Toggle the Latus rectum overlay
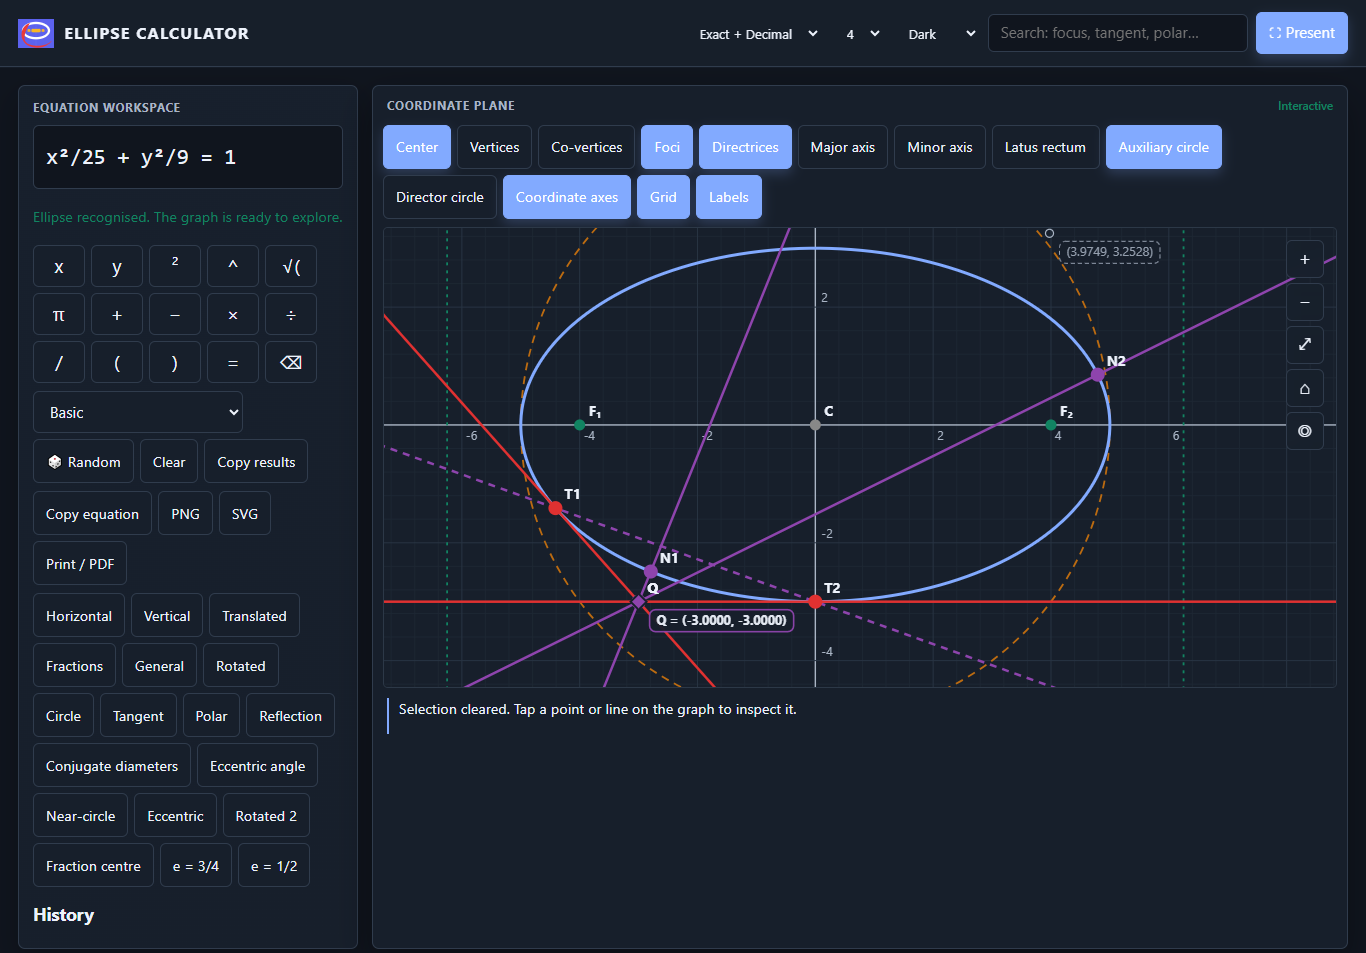The width and height of the screenshot is (1366, 953). [x=1045, y=147]
